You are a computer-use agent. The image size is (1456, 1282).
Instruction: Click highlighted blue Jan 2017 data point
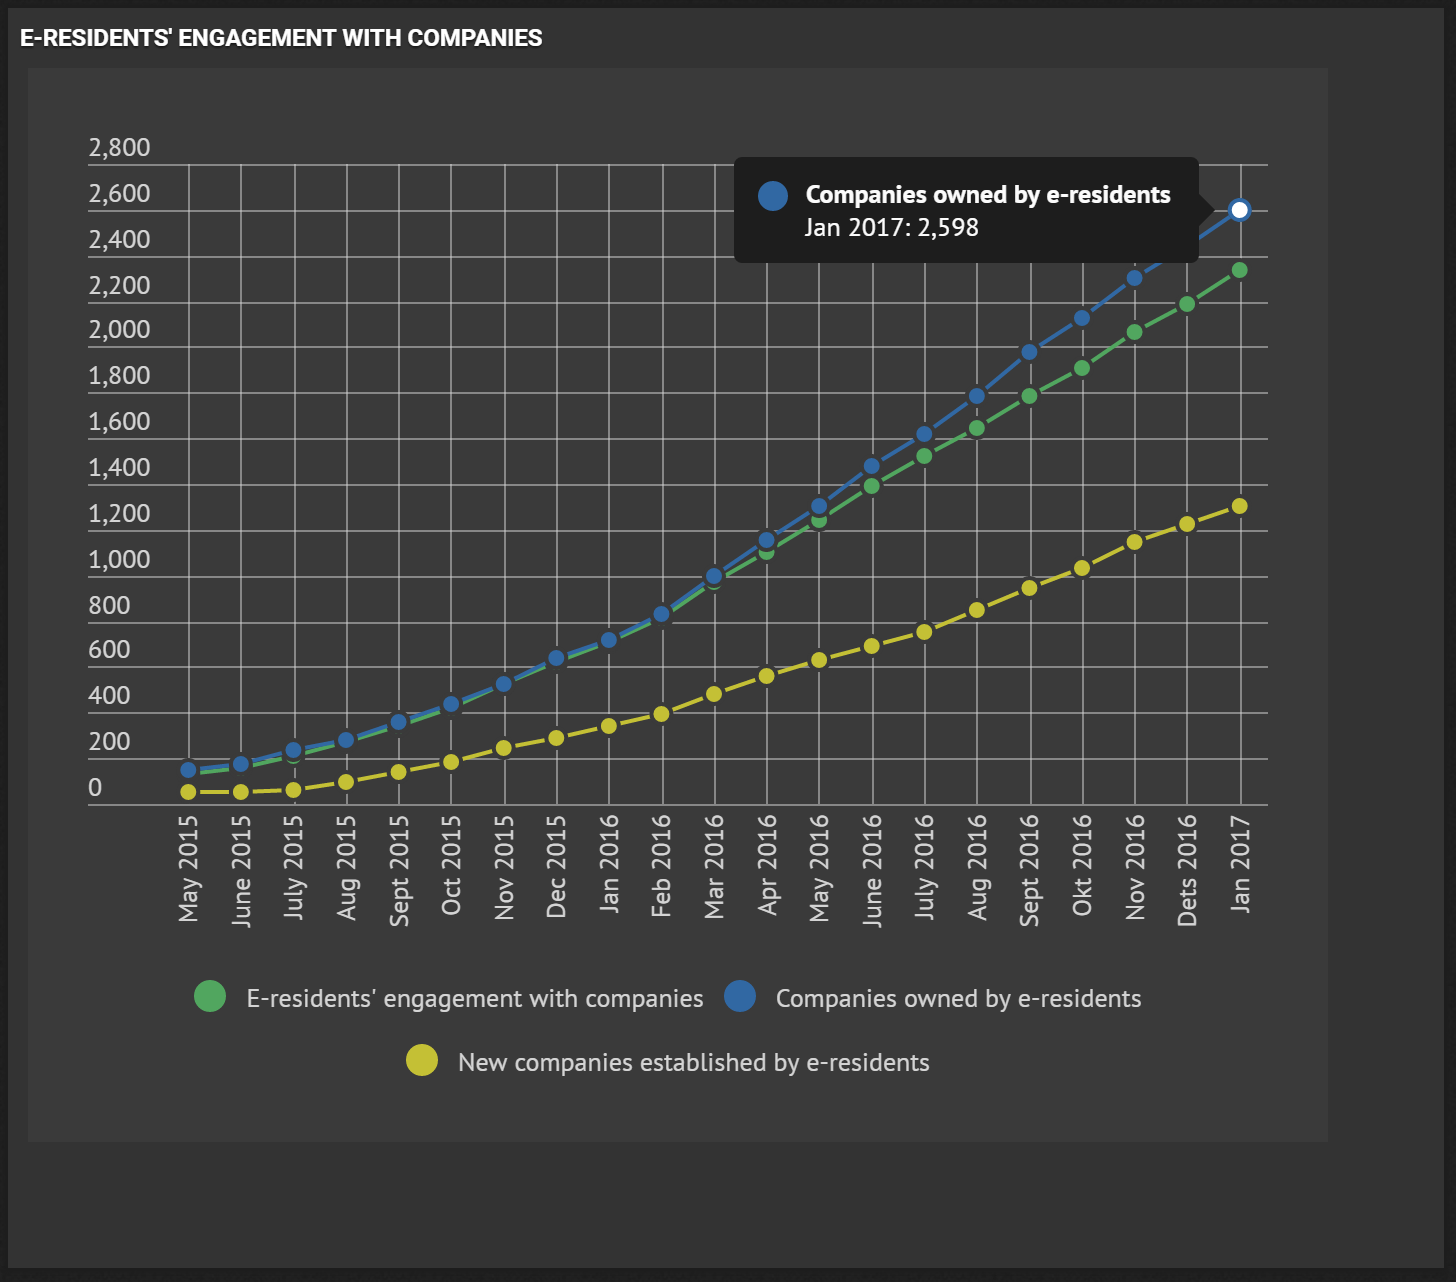click(x=1239, y=210)
